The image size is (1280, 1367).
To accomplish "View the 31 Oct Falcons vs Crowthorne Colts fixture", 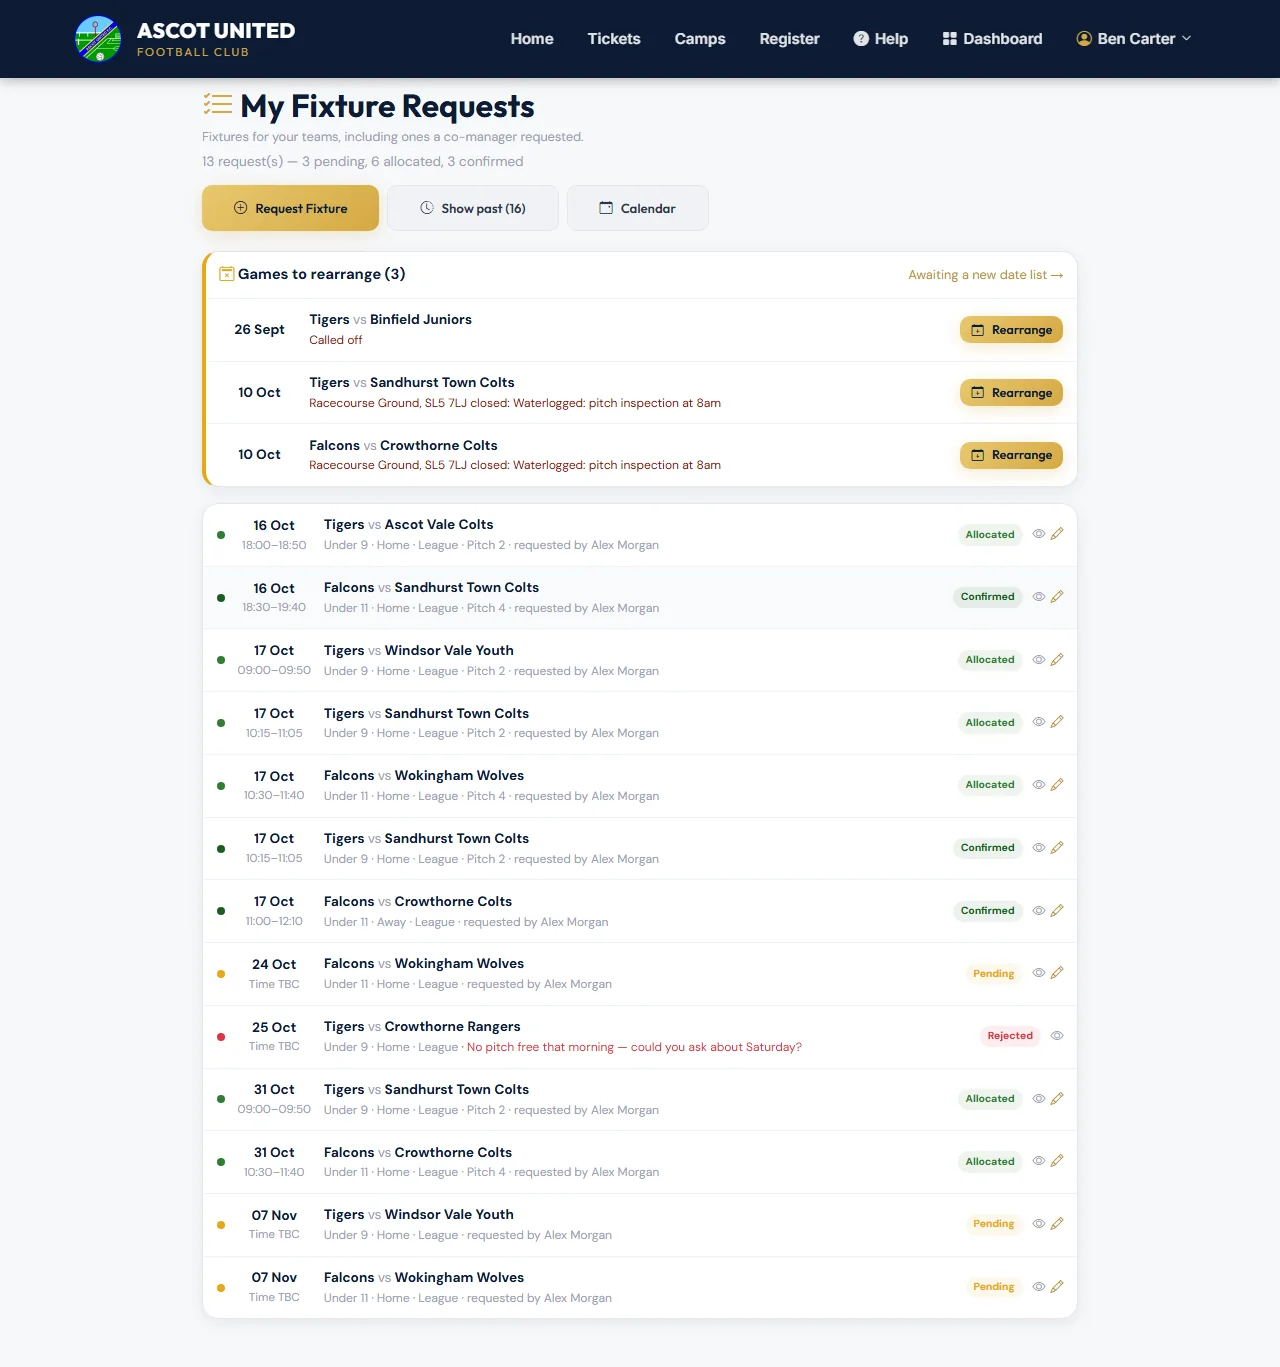I will point(1039,1161).
